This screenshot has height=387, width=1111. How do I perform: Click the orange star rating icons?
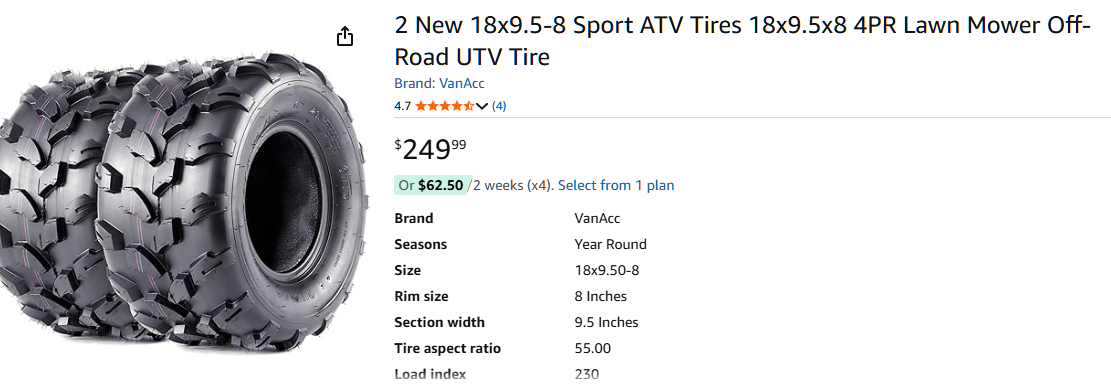point(444,106)
